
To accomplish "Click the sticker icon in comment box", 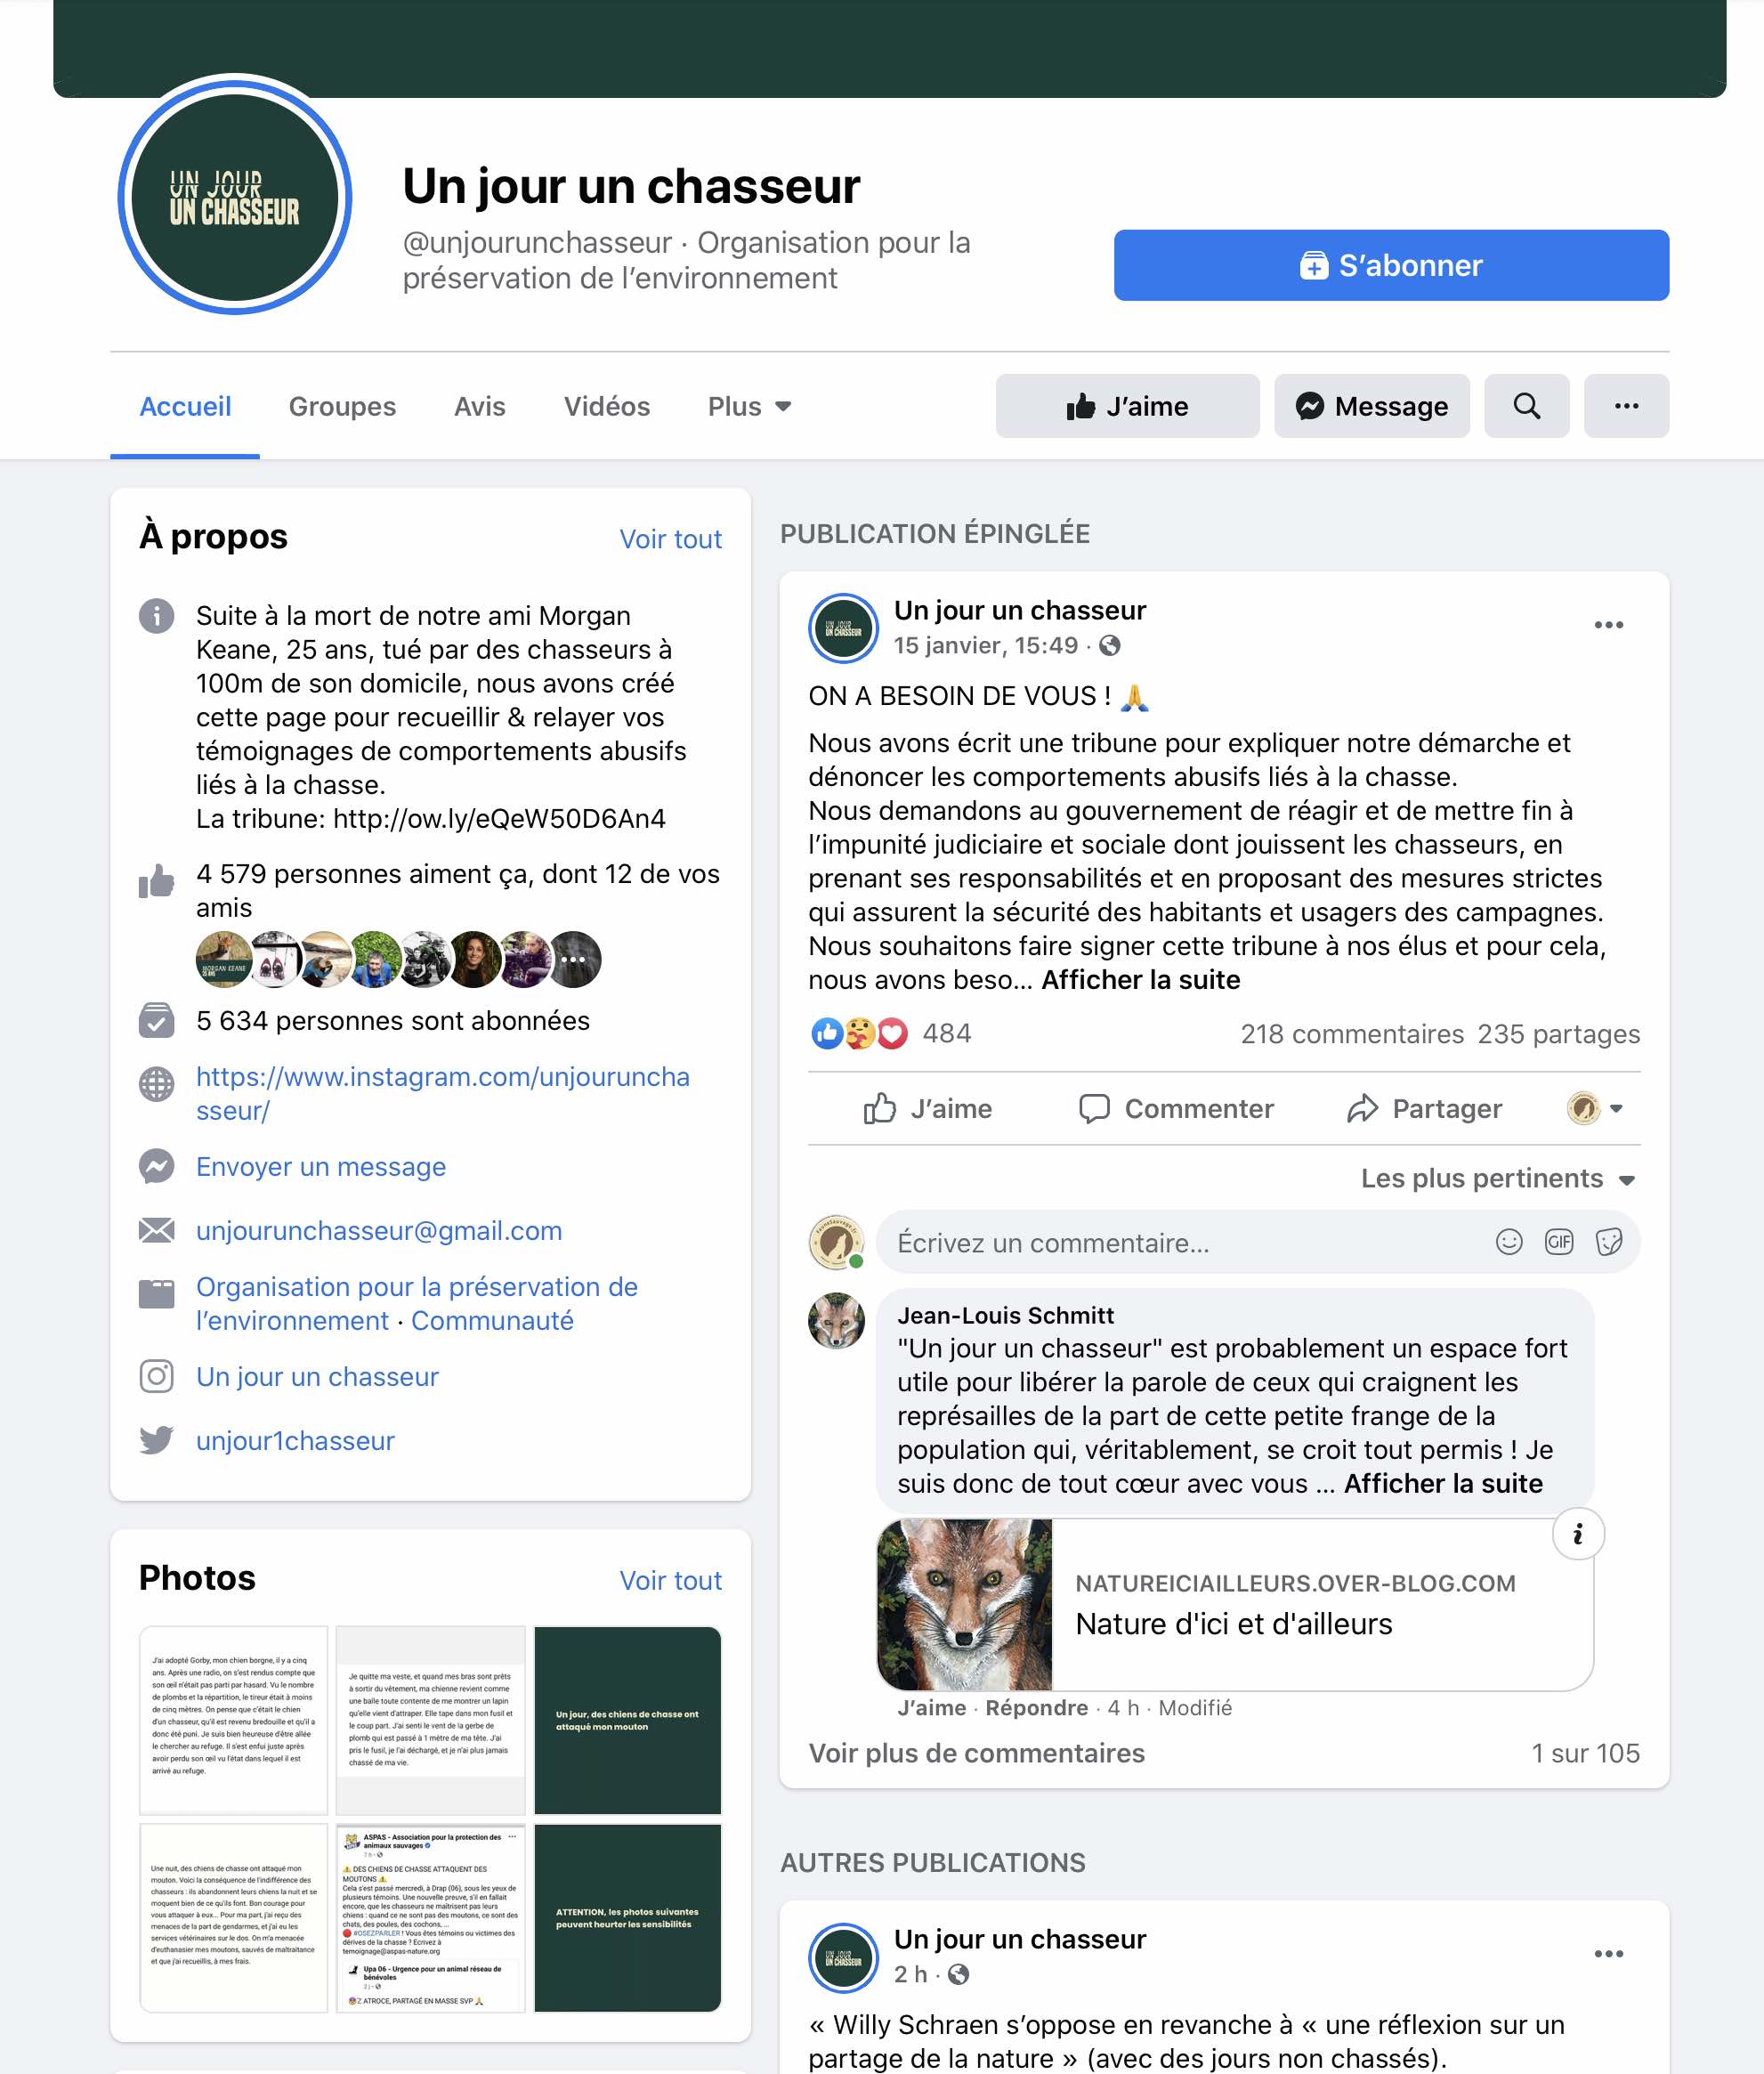I will tap(1608, 1242).
